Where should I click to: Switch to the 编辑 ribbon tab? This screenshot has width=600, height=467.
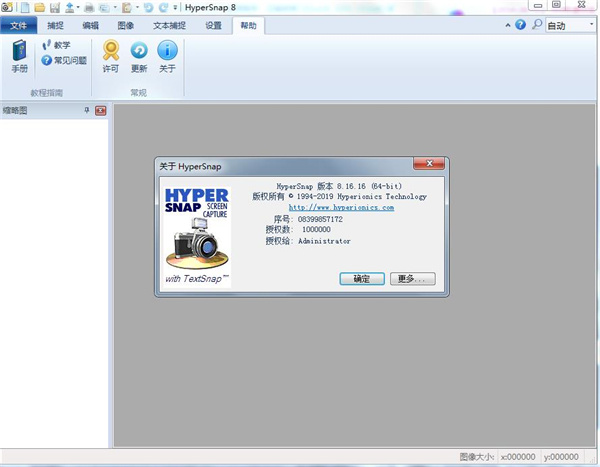91,25
